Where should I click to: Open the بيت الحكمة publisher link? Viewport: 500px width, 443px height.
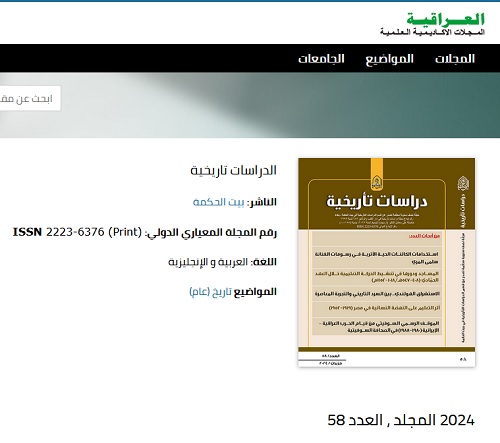[219, 202]
